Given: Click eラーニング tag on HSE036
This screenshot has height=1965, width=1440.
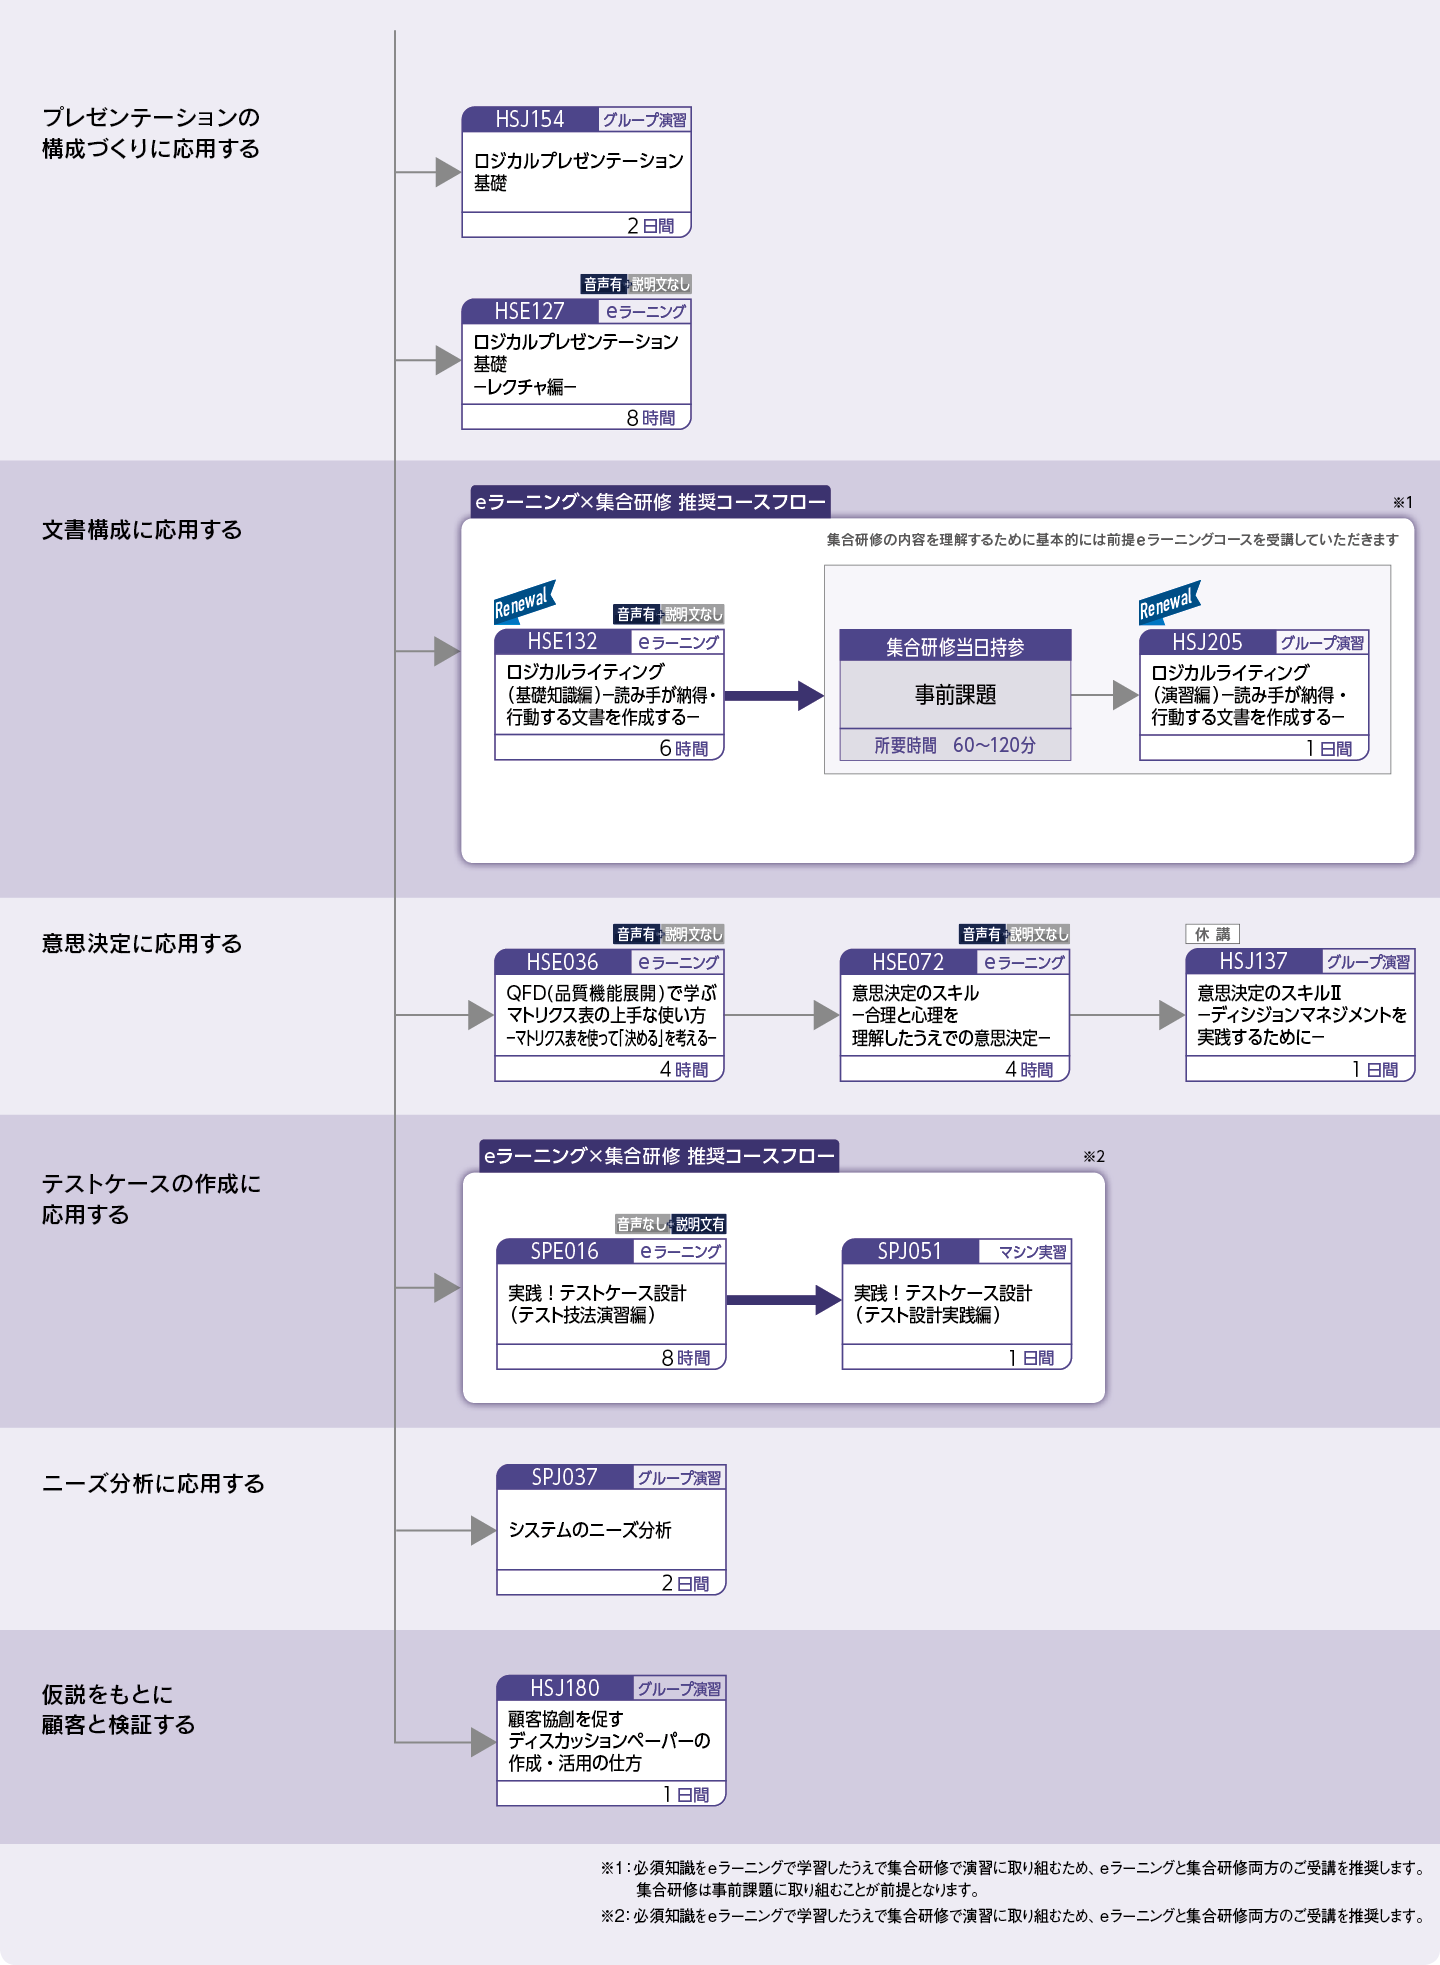Looking at the screenshot, I should tap(678, 962).
